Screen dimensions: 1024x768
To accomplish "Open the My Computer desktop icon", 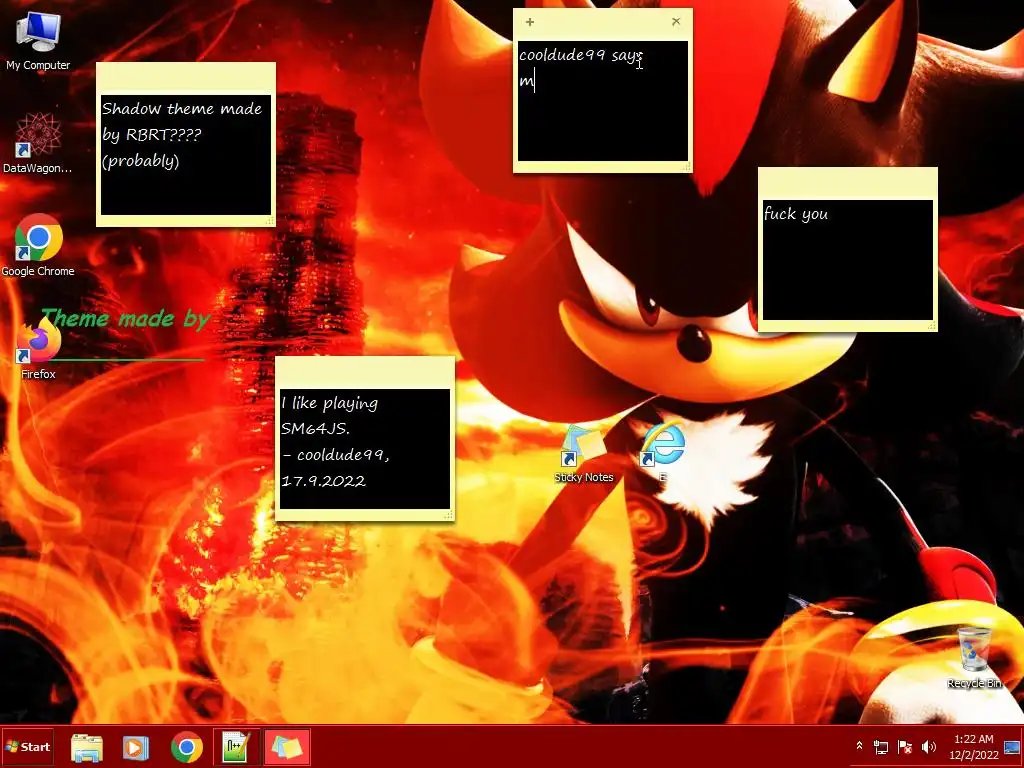I will click(x=38, y=40).
